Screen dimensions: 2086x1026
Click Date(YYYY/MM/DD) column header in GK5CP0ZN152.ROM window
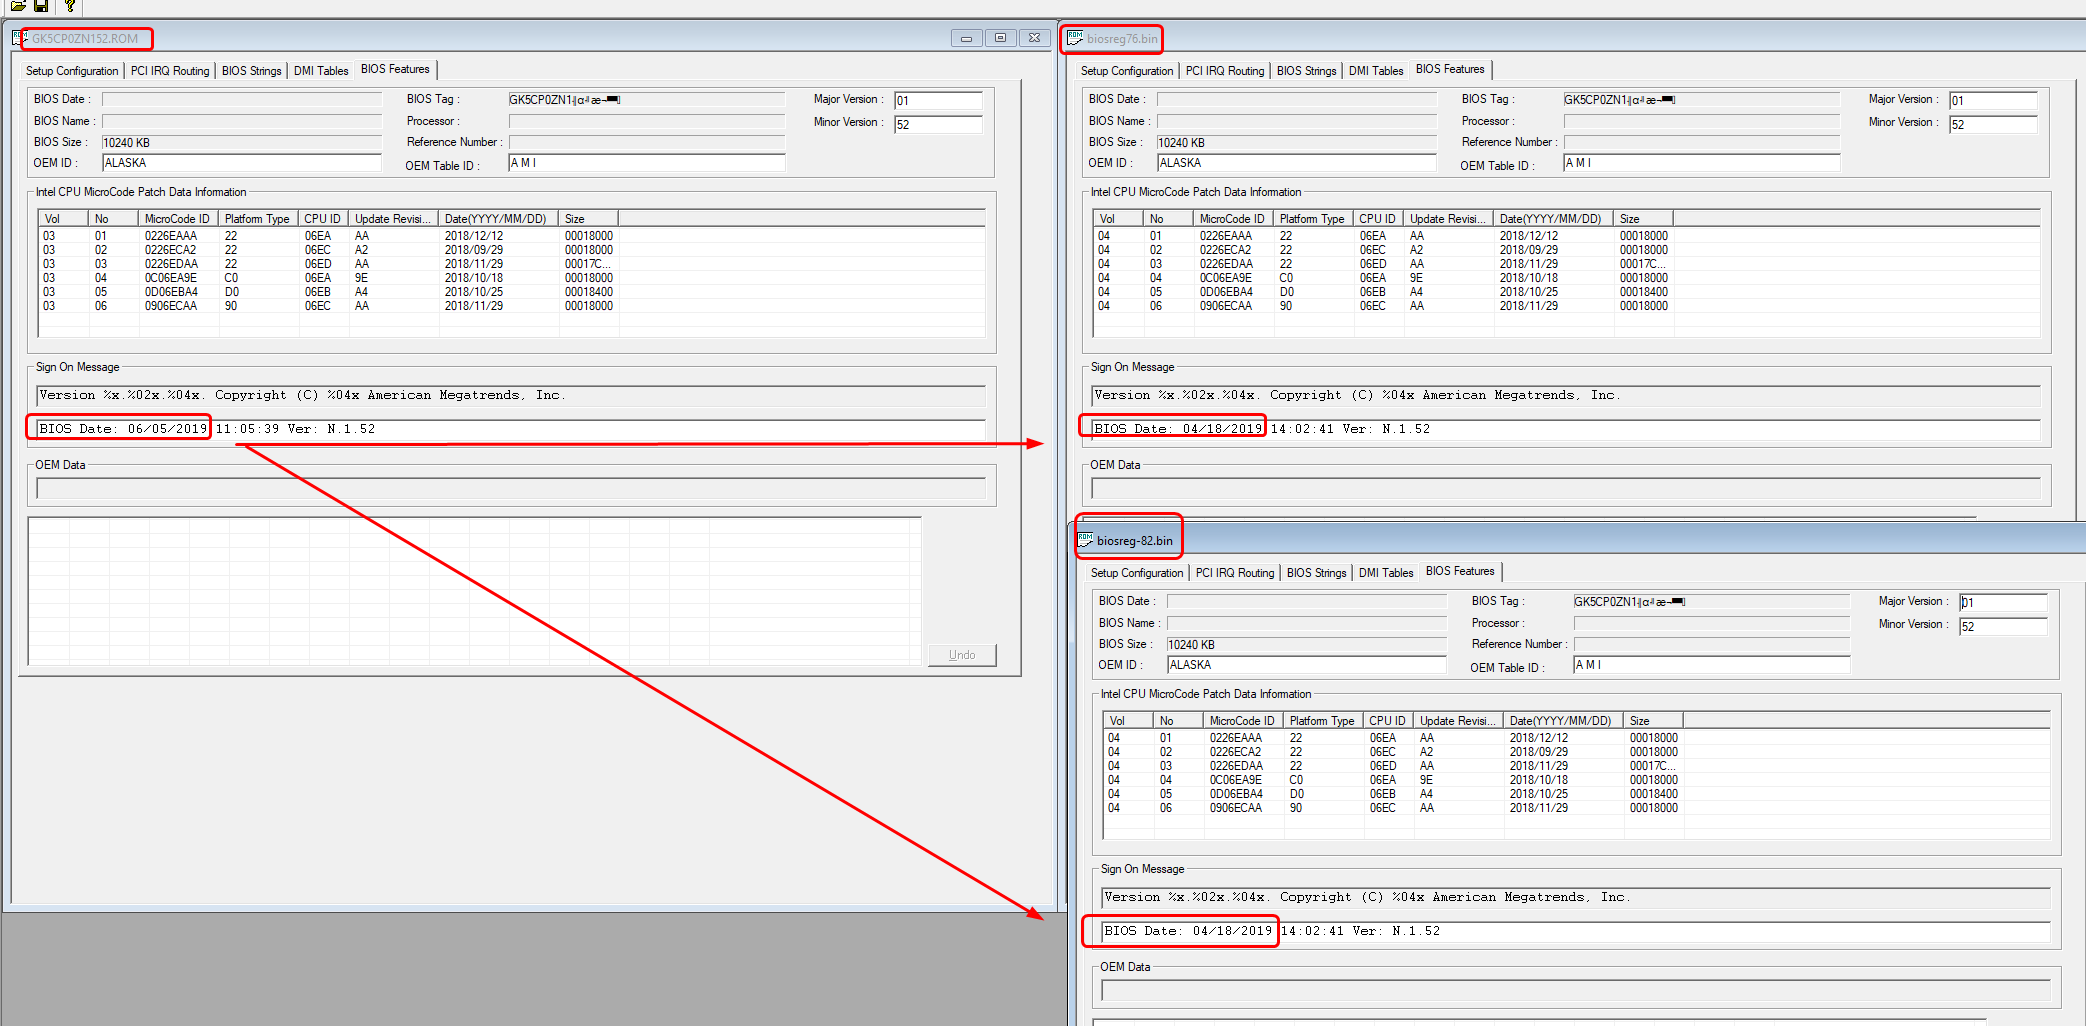tap(498, 219)
